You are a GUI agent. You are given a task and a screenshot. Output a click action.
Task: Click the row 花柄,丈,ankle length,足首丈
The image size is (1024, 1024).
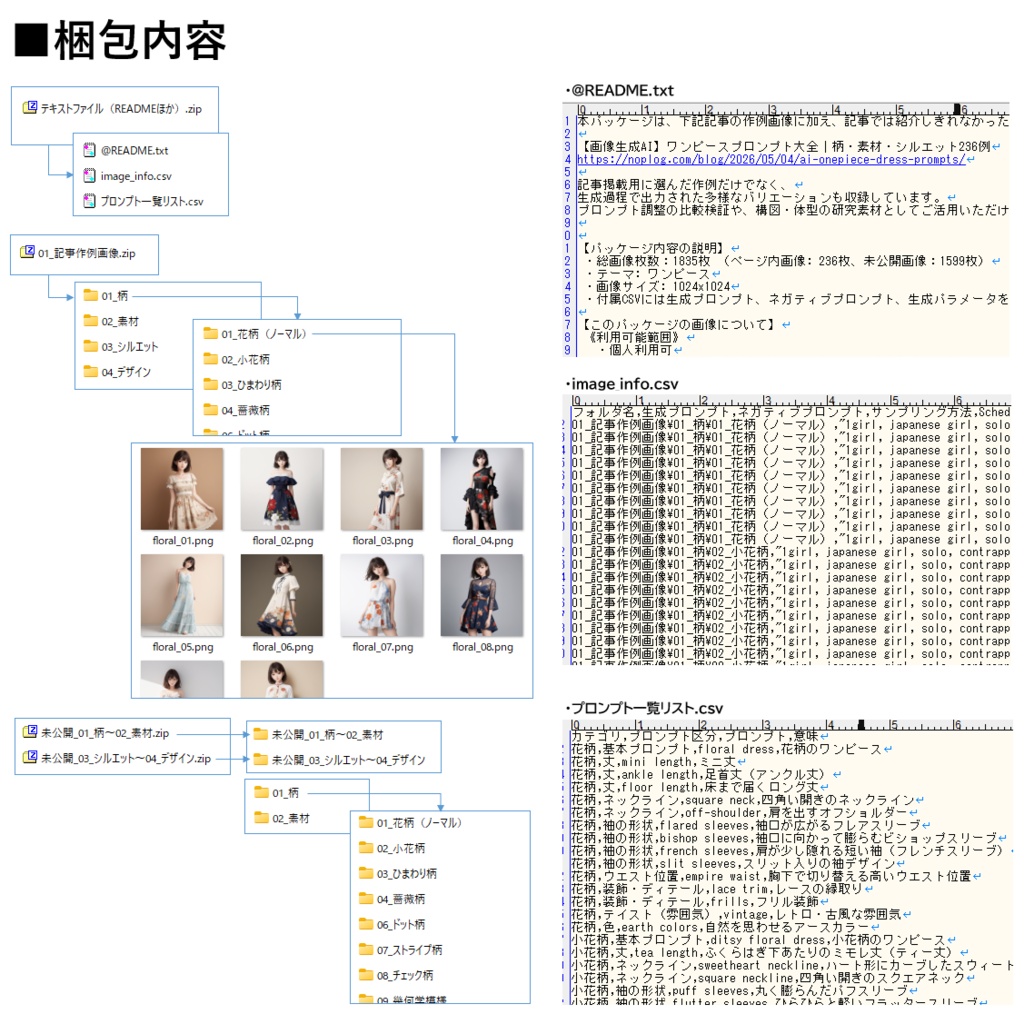click(x=706, y=775)
